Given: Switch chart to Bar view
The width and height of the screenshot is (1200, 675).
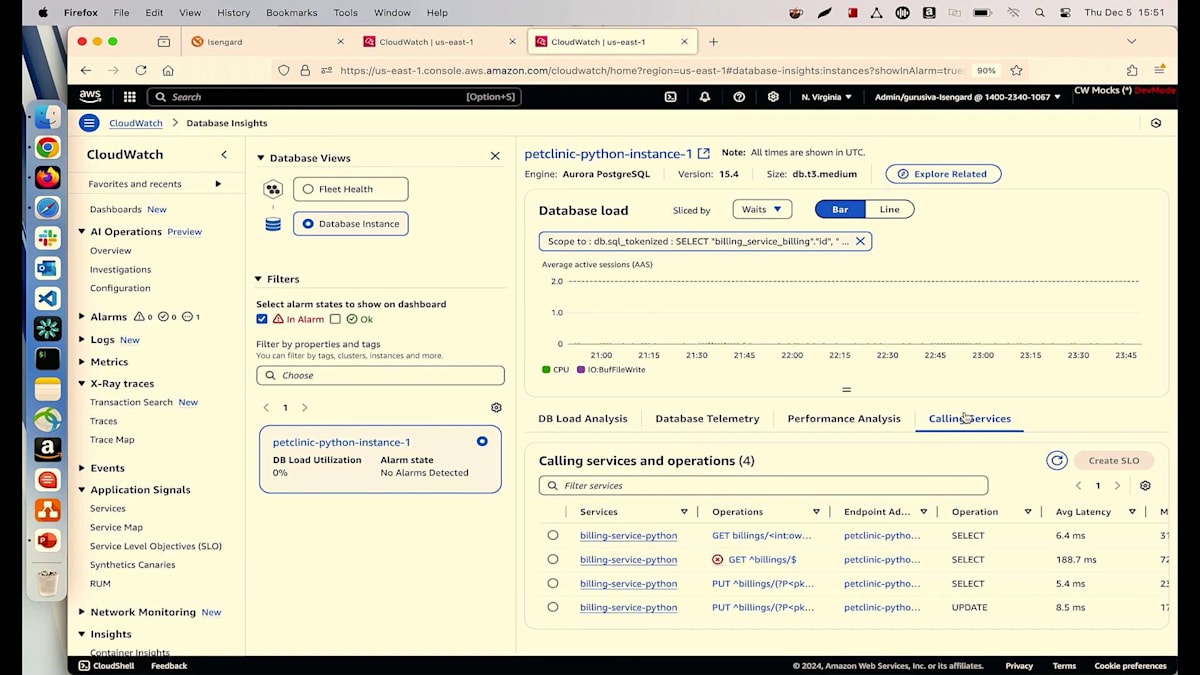Looking at the screenshot, I should pos(840,209).
